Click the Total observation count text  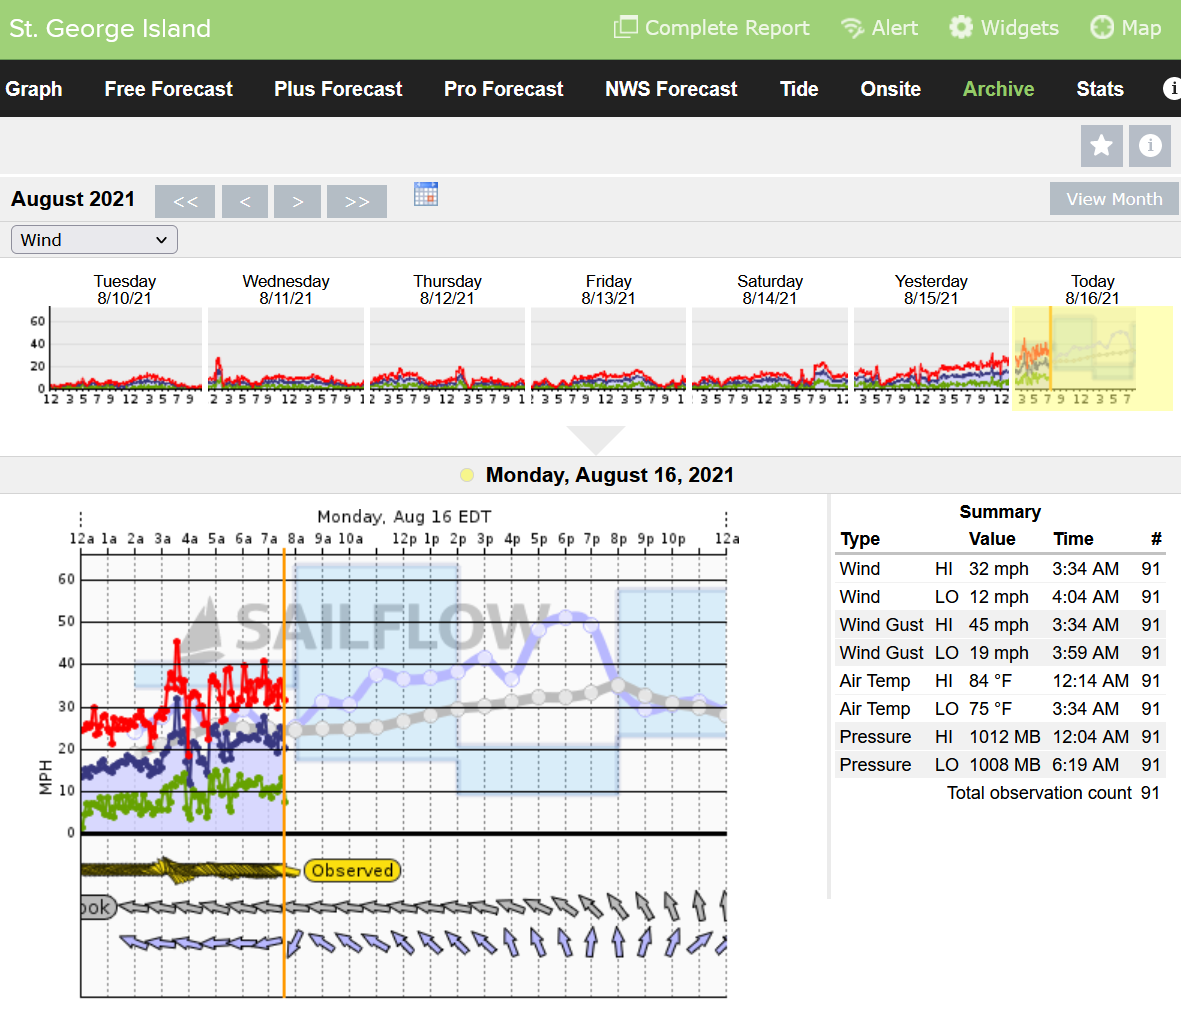1039,793
